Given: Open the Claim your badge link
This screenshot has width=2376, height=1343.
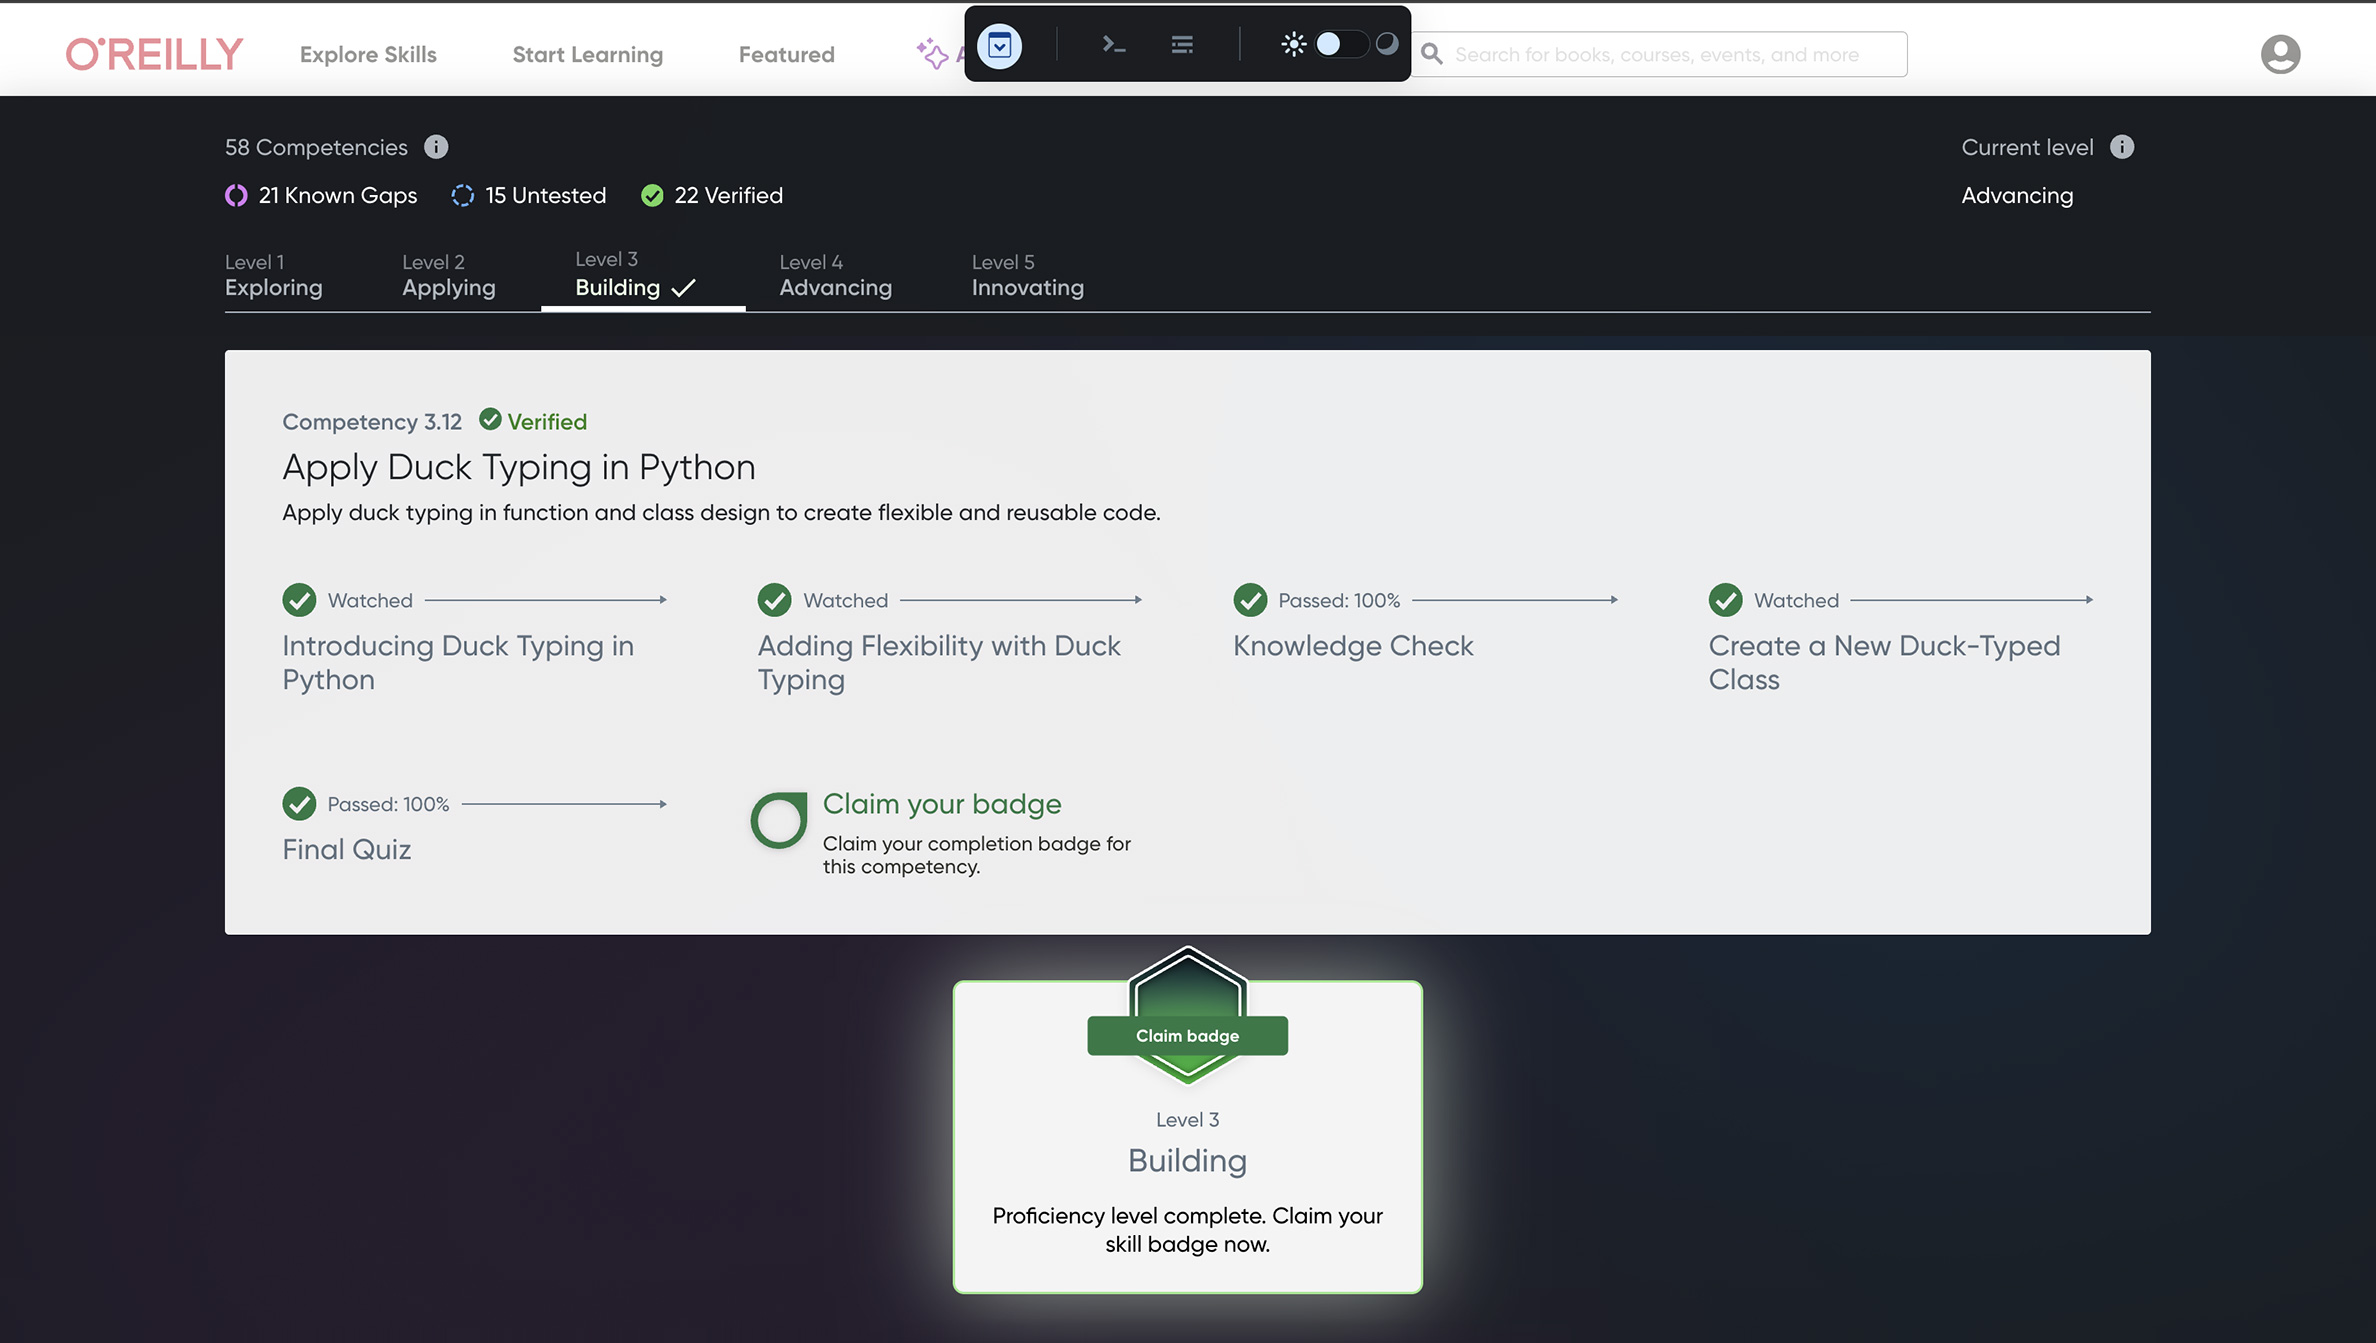Looking at the screenshot, I should pyautogui.click(x=941, y=804).
